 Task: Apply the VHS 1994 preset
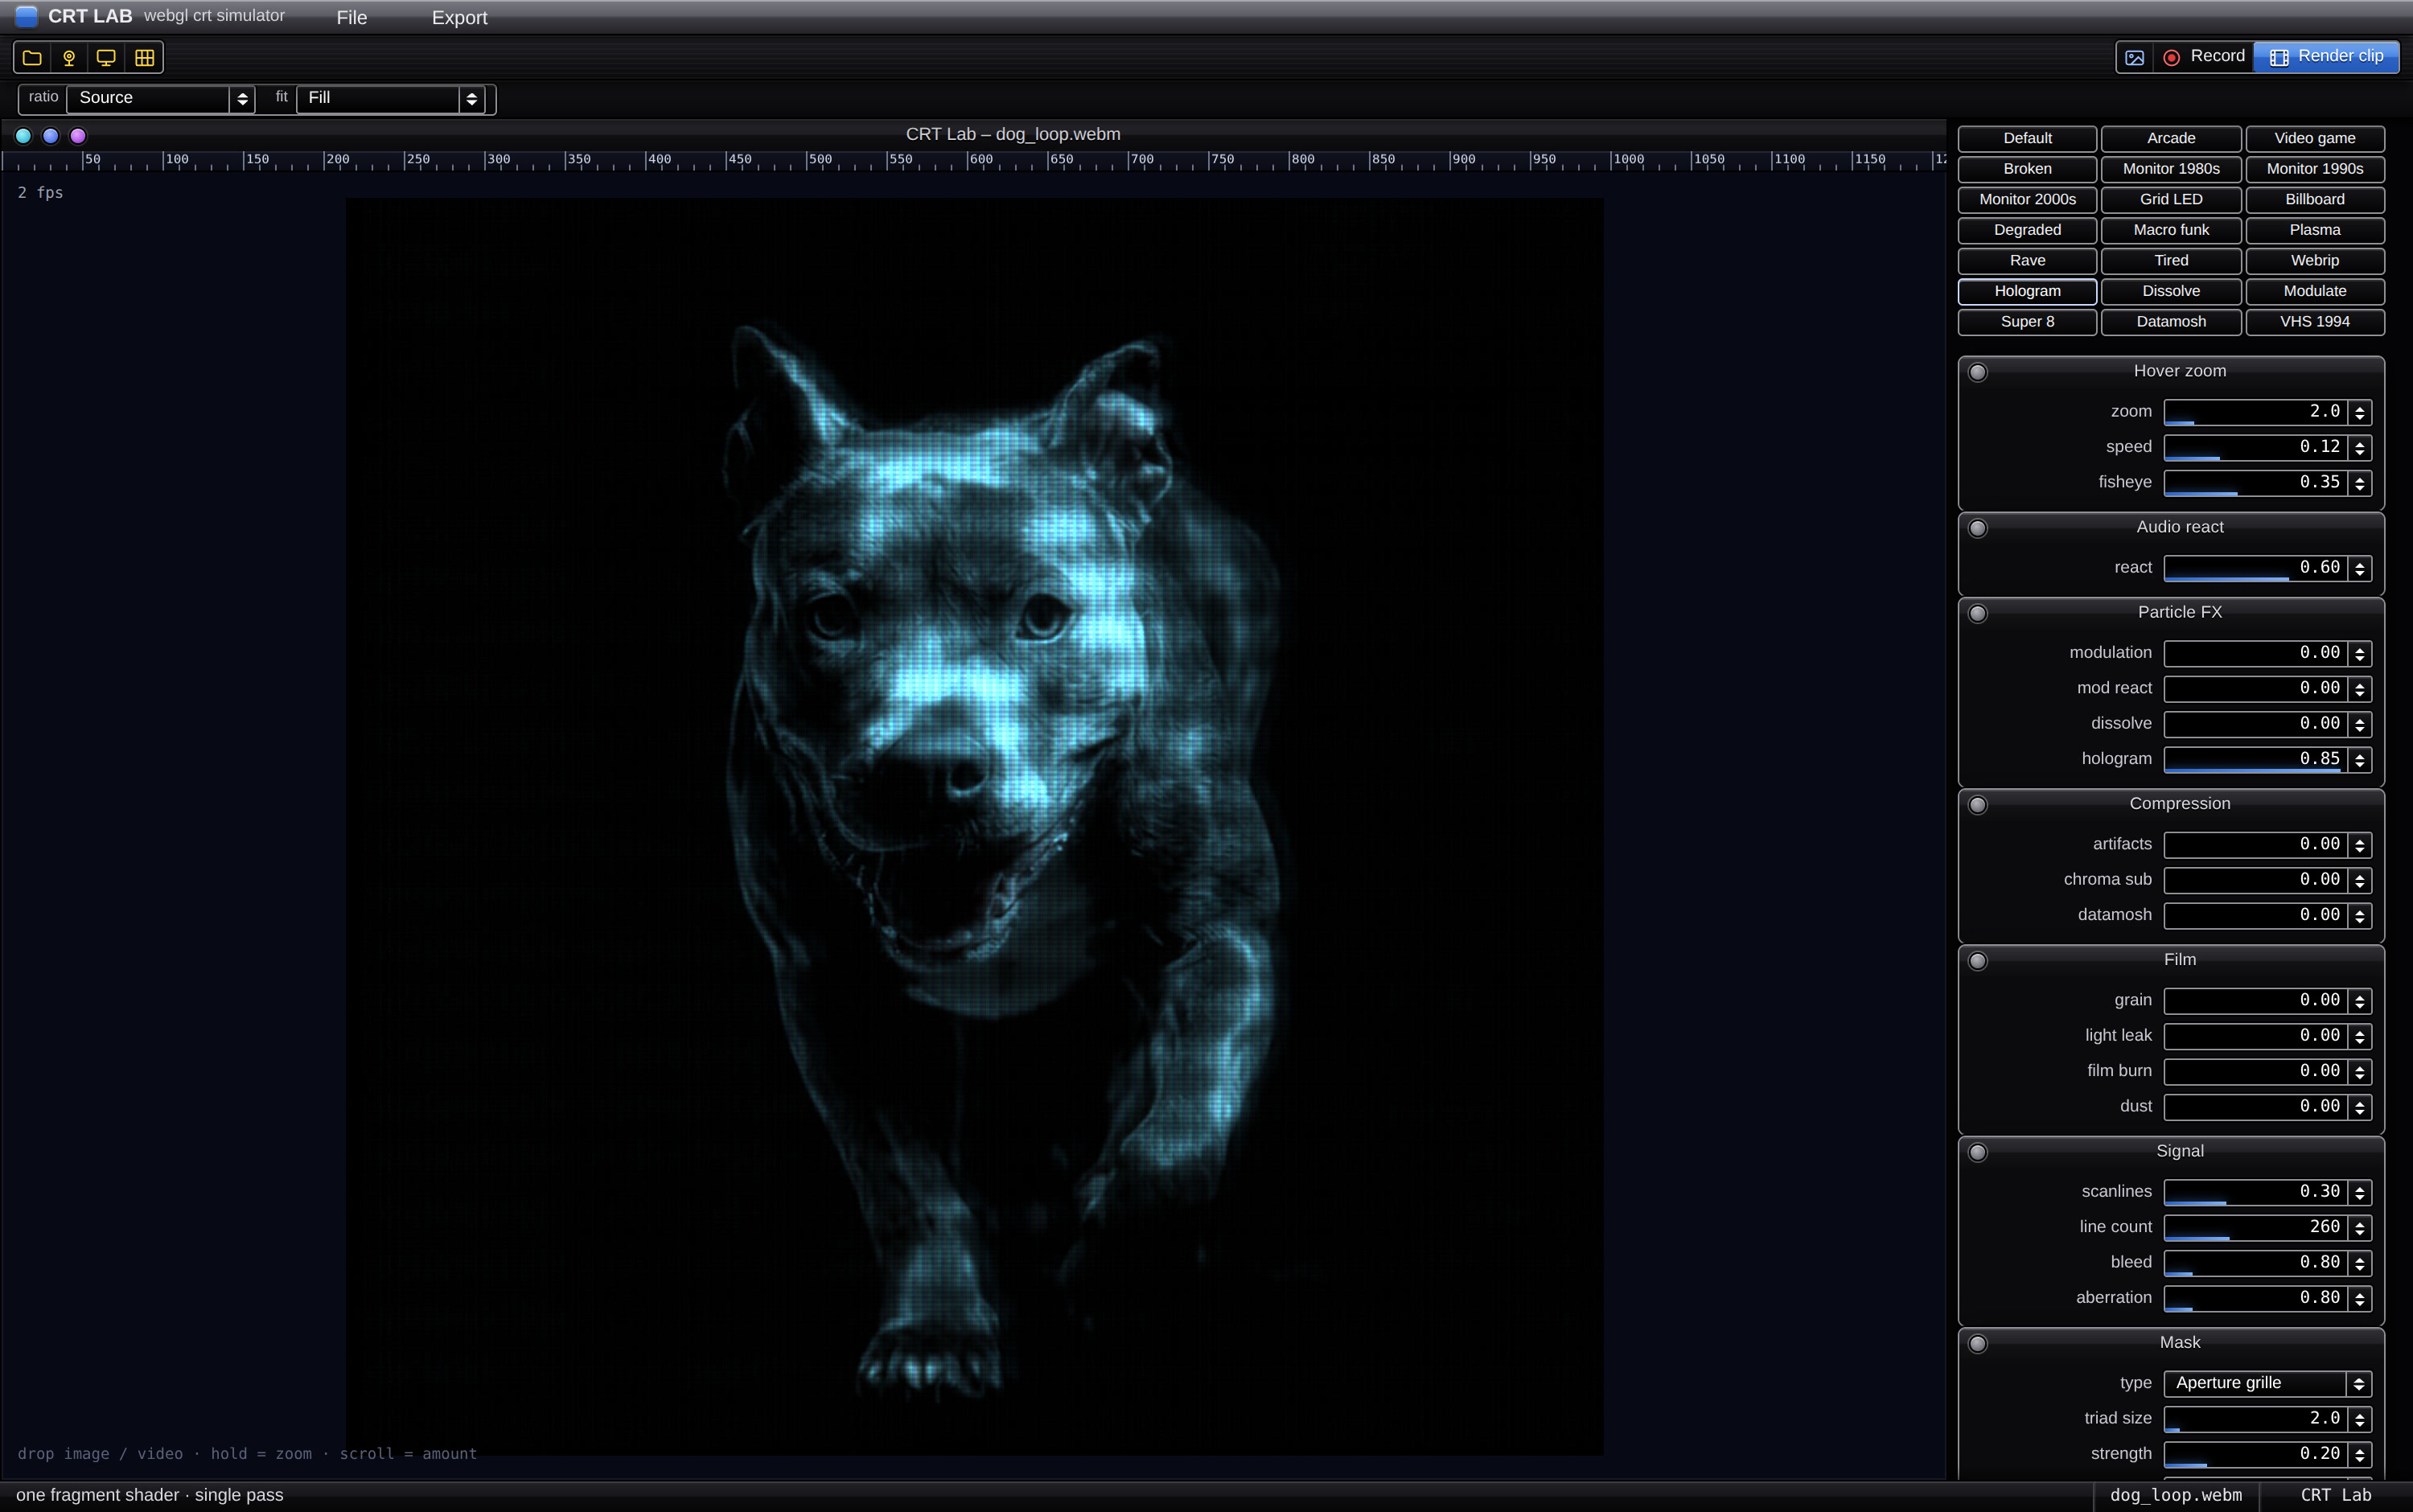(2314, 322)
